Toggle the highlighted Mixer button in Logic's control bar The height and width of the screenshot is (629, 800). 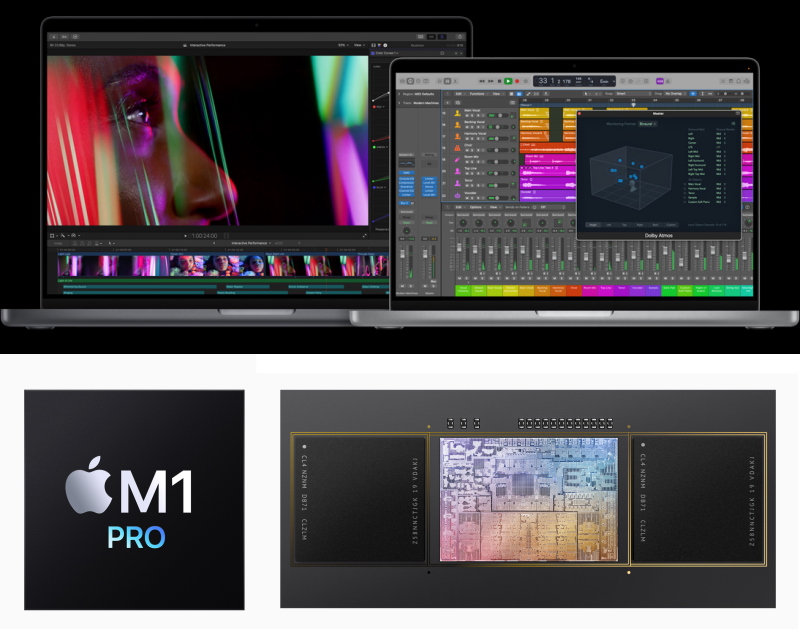(447, 81)
